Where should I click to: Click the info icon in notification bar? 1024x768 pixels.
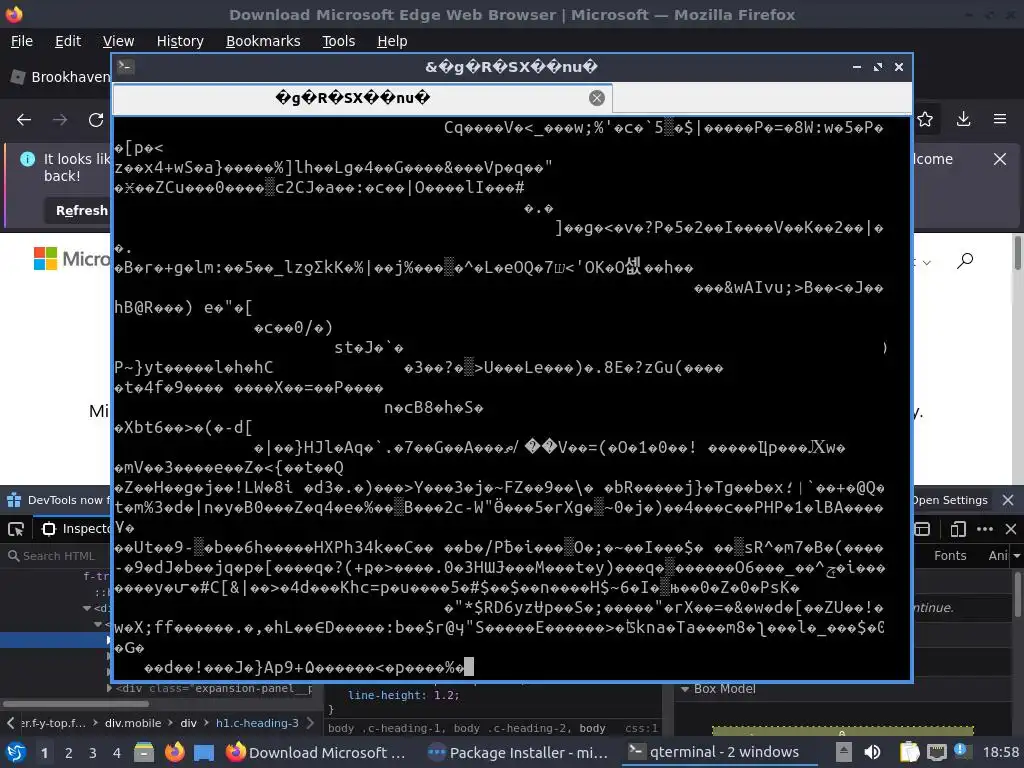(27, 159)
